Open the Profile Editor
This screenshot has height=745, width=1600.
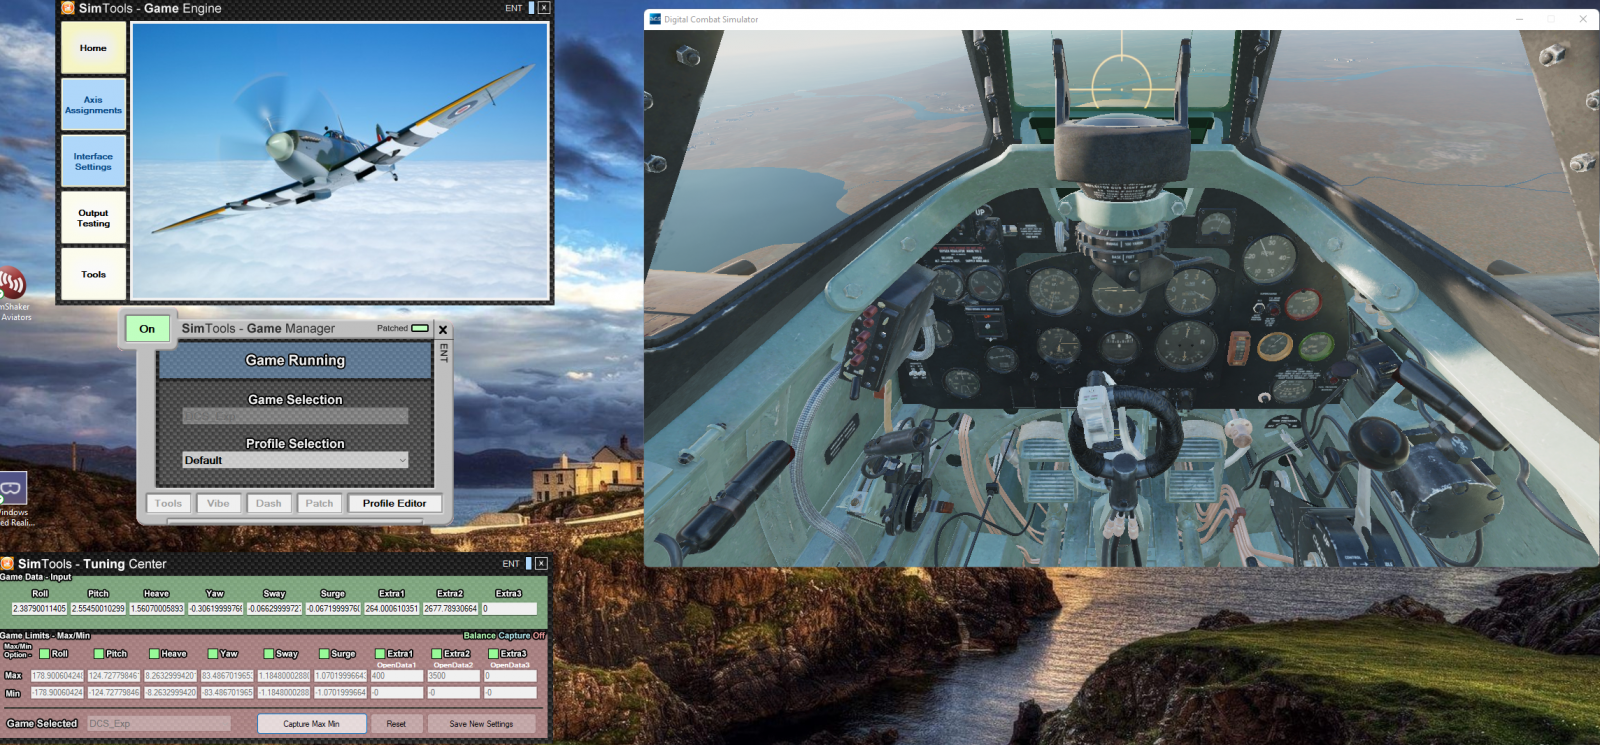pyautogui.click(x=394, y=503)
